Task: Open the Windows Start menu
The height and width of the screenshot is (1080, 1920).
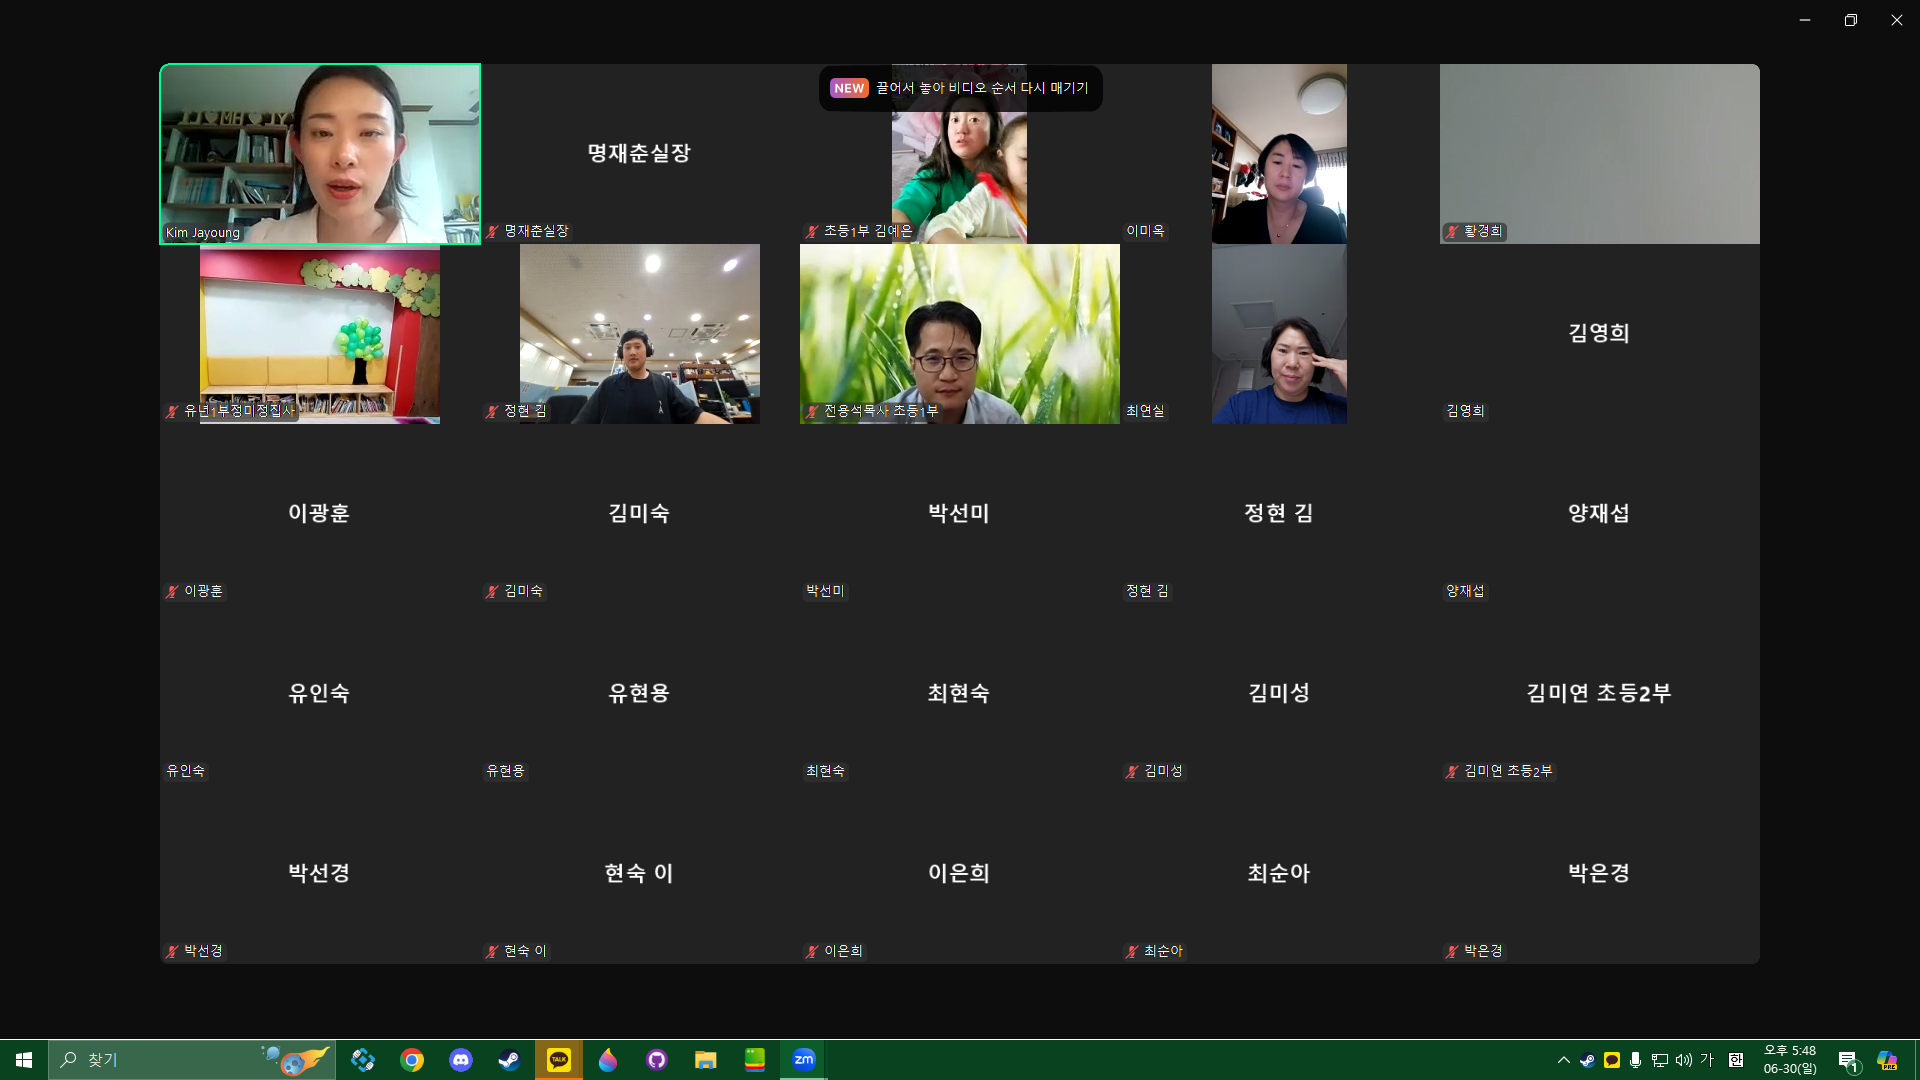Action: tap(24, 1060)
